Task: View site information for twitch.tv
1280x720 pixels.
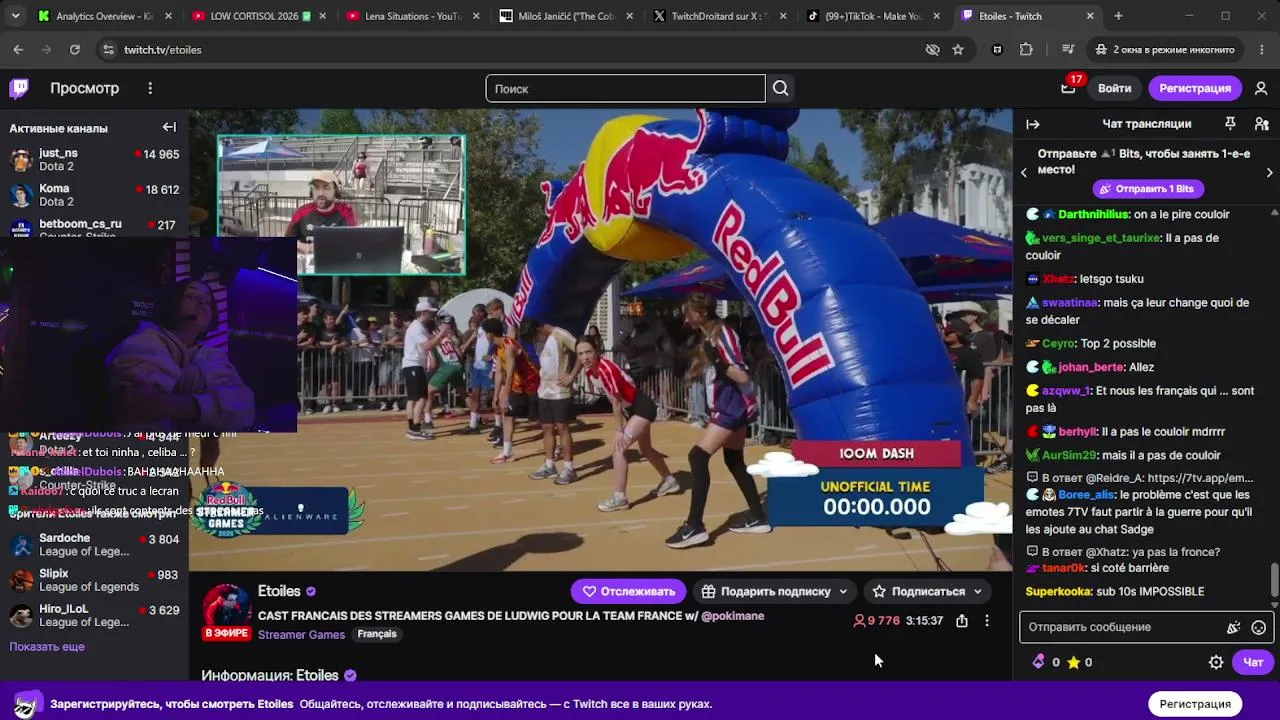Action: [x=108, y=49]
